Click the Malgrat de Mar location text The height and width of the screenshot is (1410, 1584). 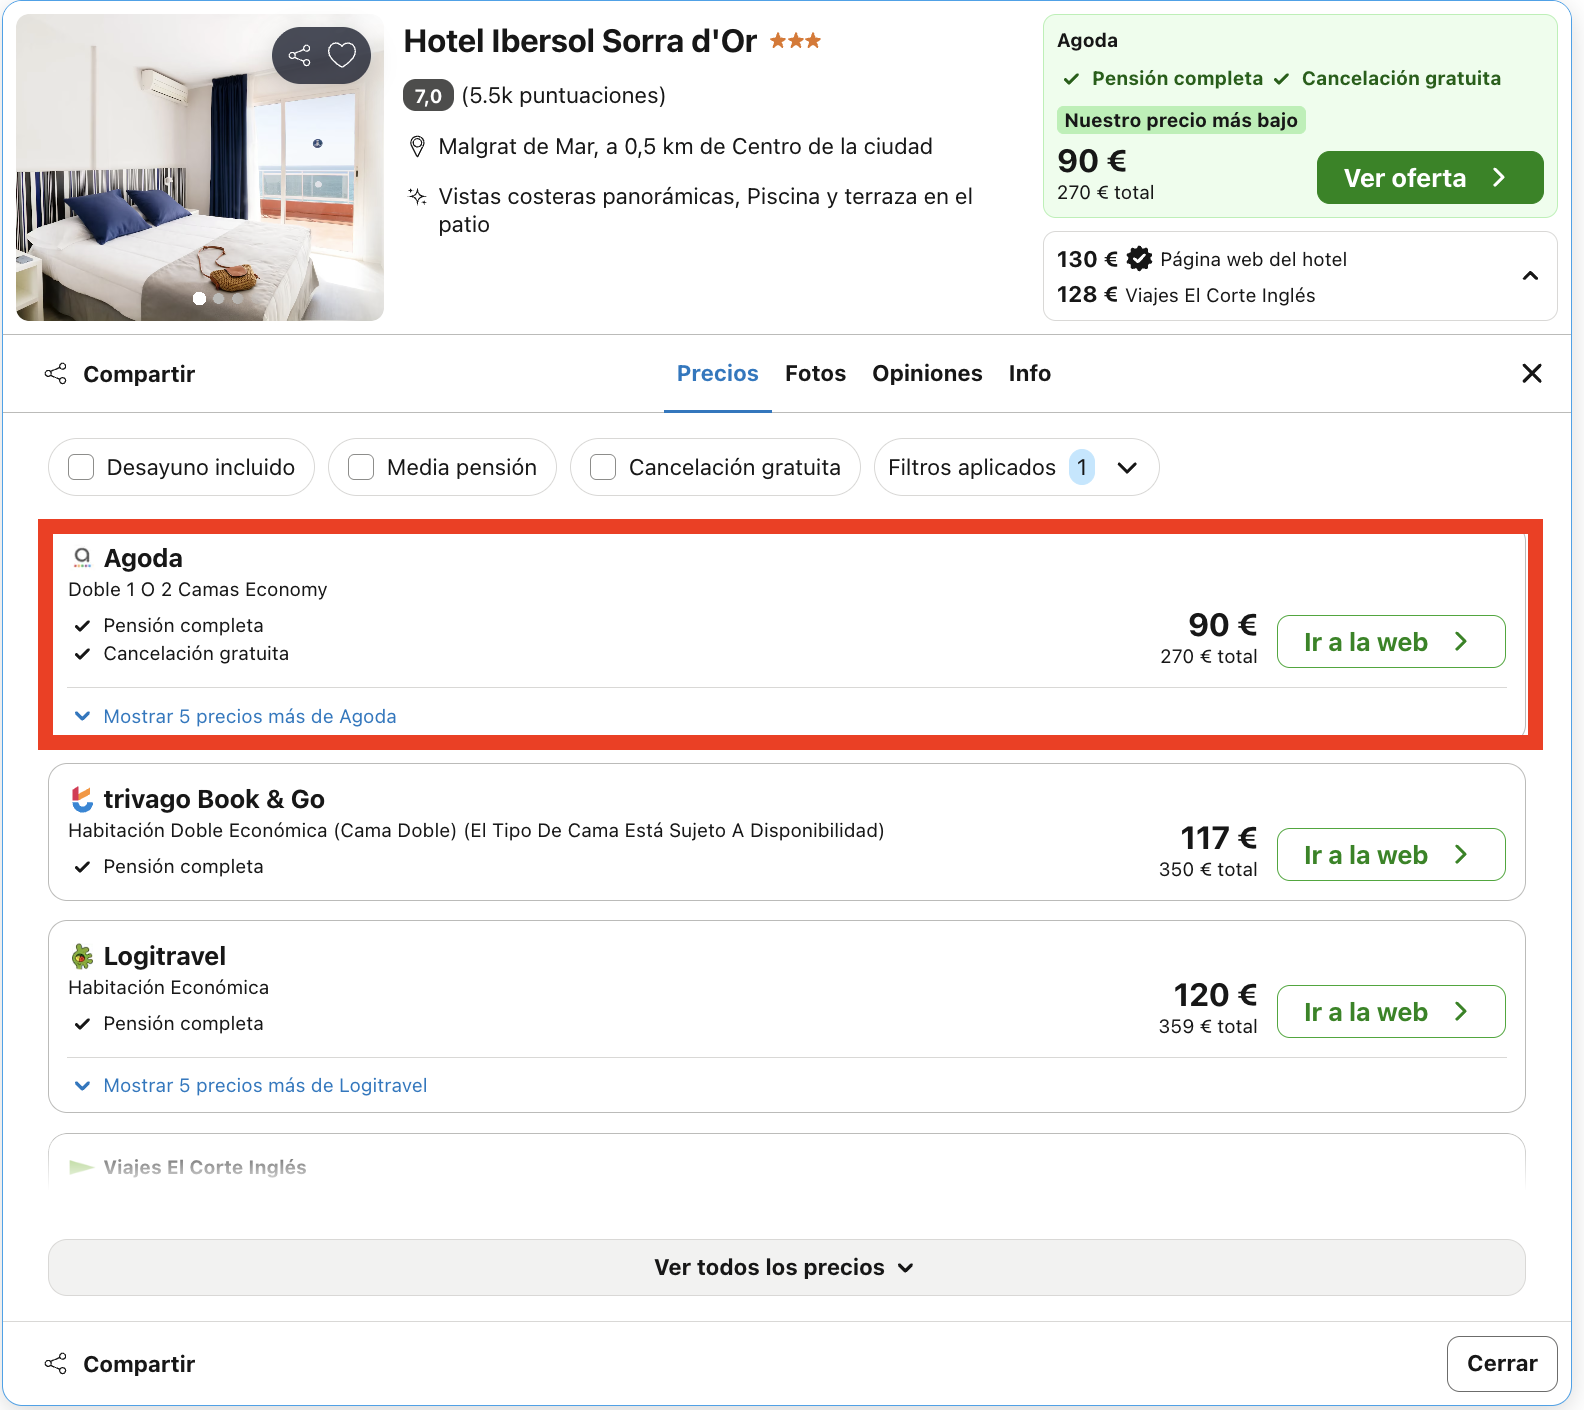(685, 147)
